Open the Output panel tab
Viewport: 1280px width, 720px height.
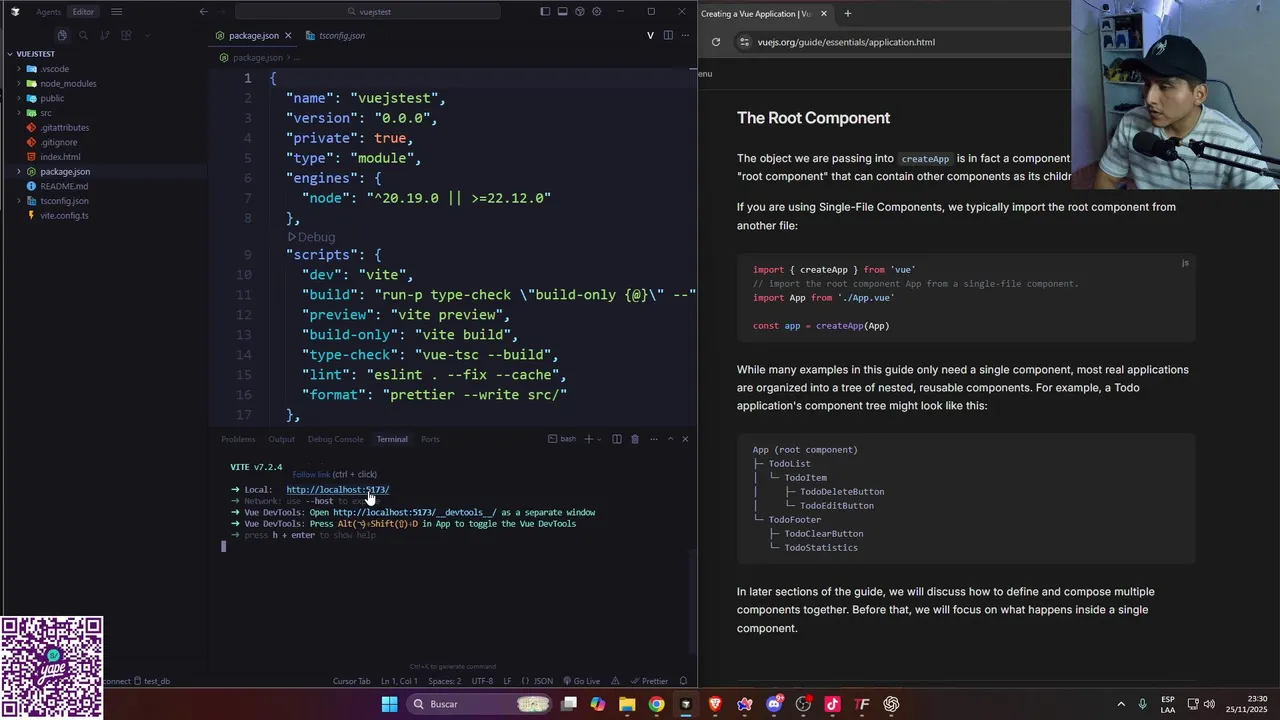click(281, 439)
